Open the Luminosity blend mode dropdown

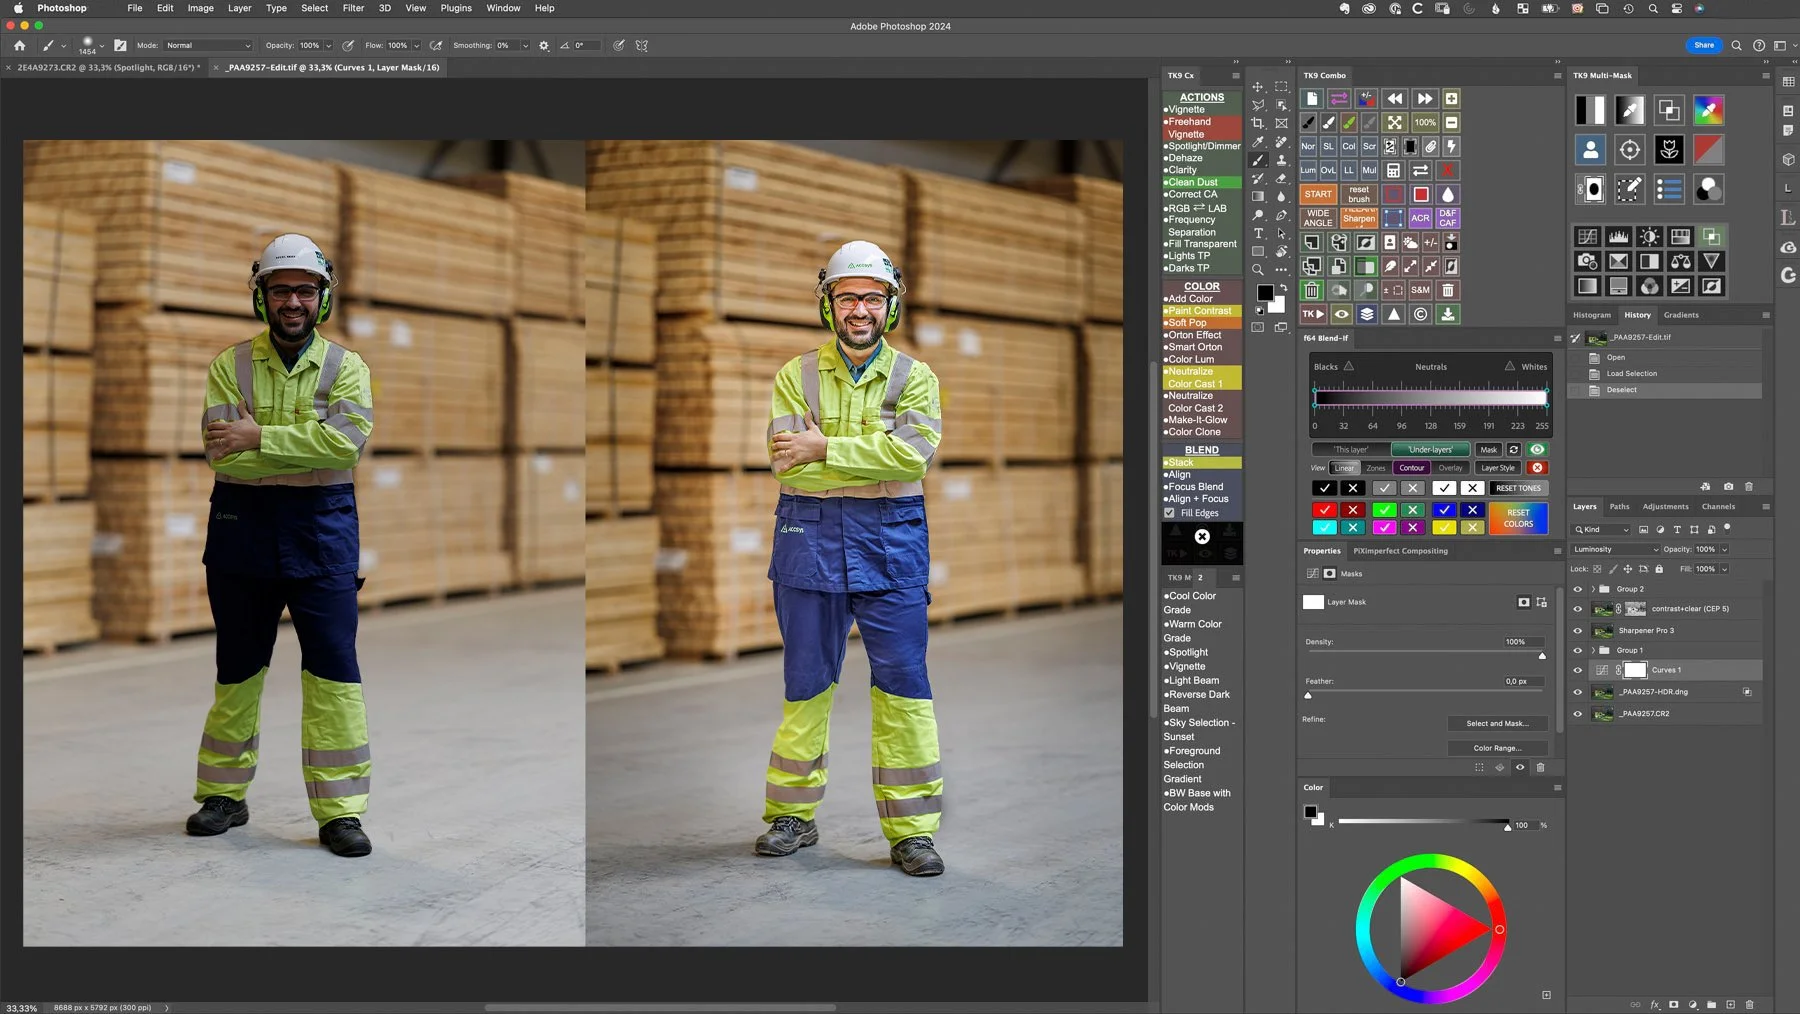click(1615, 549)
